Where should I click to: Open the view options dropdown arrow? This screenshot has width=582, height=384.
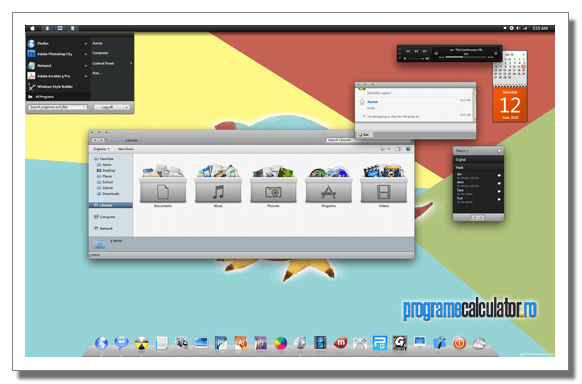[389, 149]
